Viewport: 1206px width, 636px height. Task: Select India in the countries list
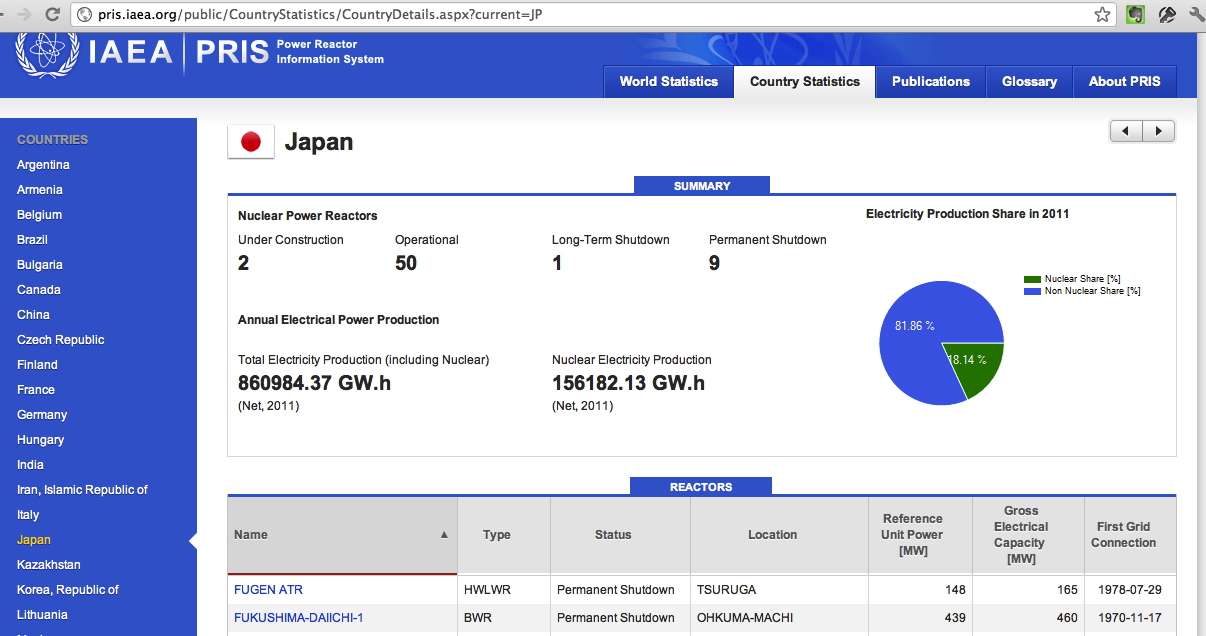pyautogui.click(x=30, y=465)
